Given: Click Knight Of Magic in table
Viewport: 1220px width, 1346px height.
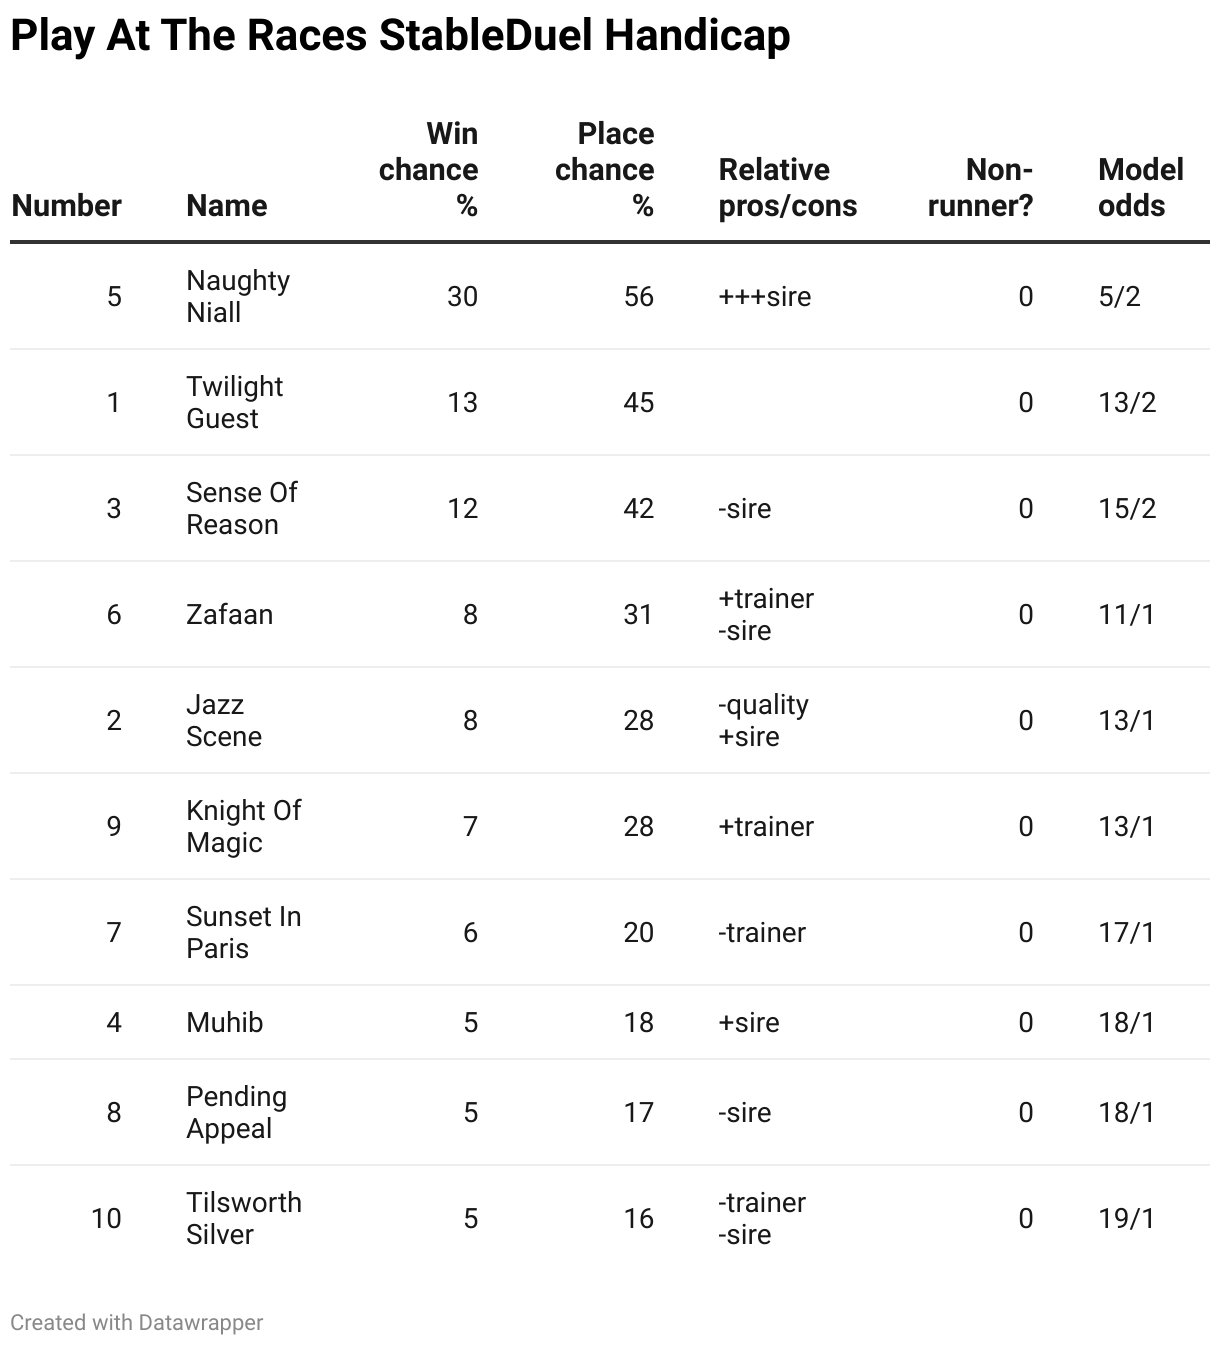Looking at the screenshot, I should 244,826.
